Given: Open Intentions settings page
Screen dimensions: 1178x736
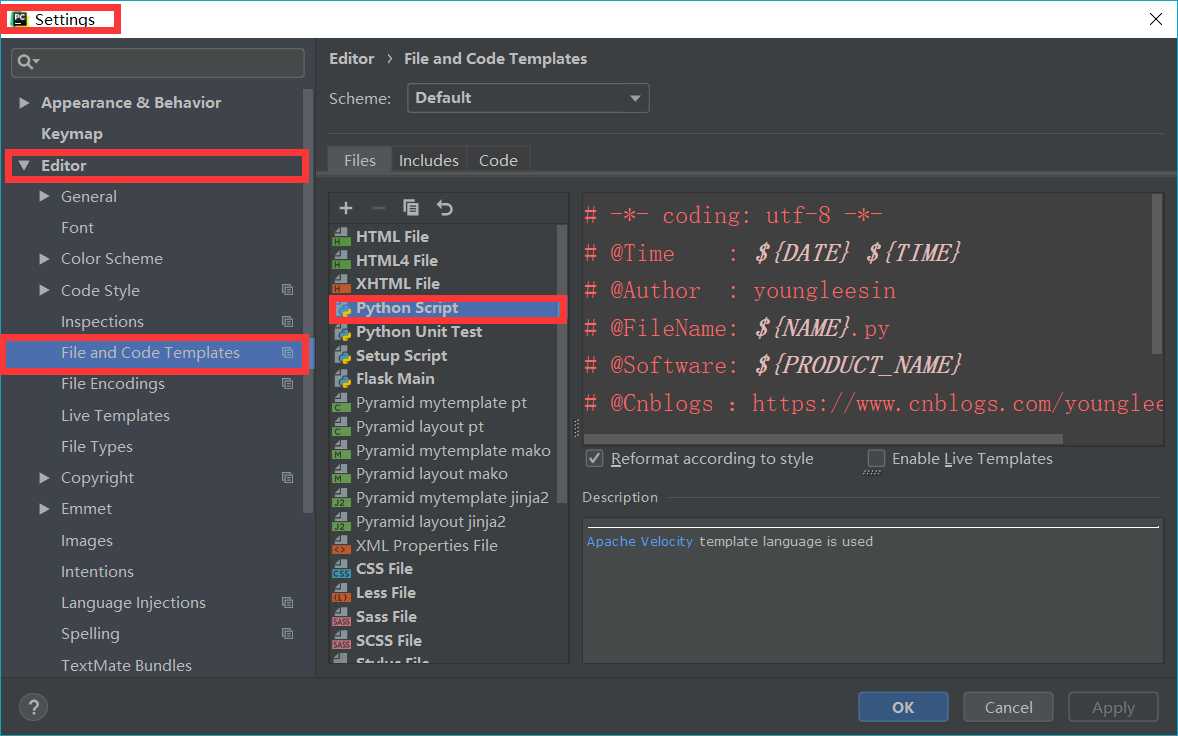Looking at the screenshot, I should 97,572.
